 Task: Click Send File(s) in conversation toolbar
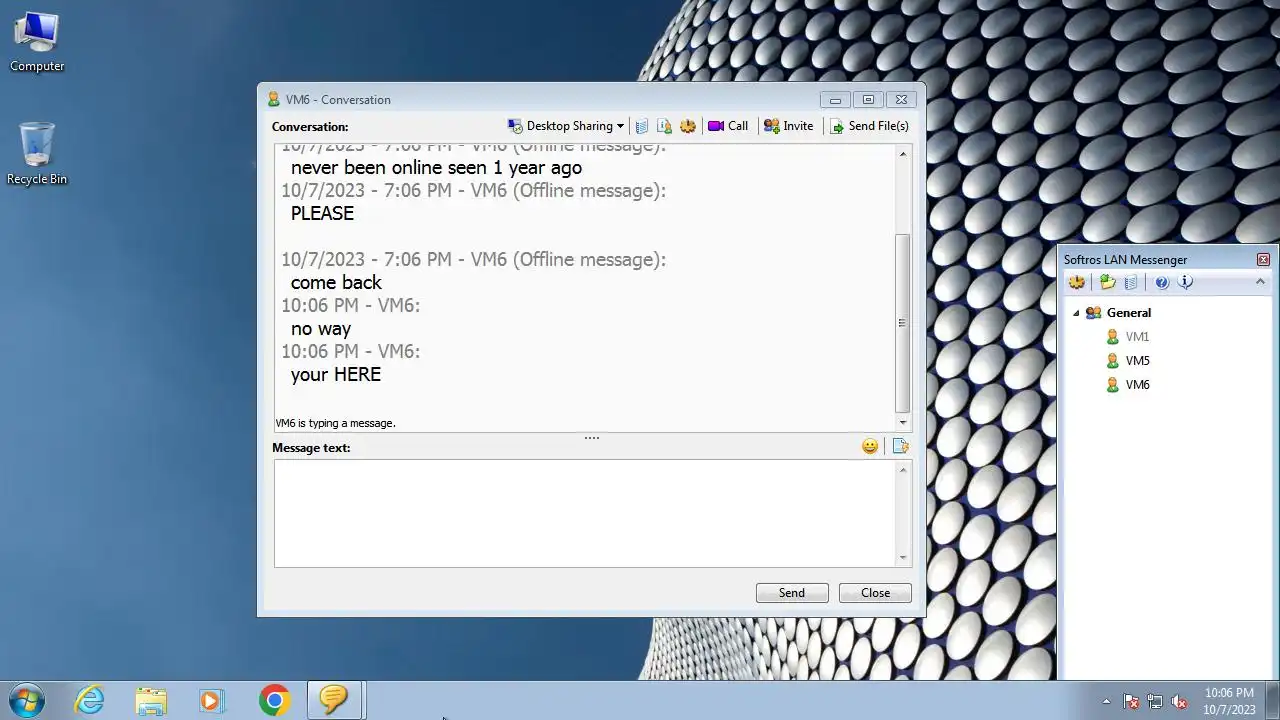[x=869, y=126]
